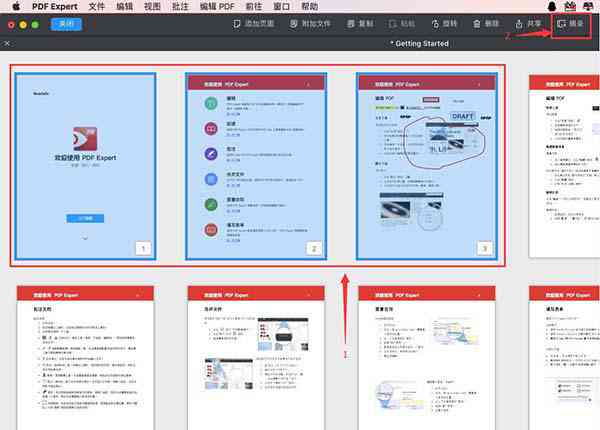
Task: Select the third thumbnail in second row
Action: tap(427, 358)
